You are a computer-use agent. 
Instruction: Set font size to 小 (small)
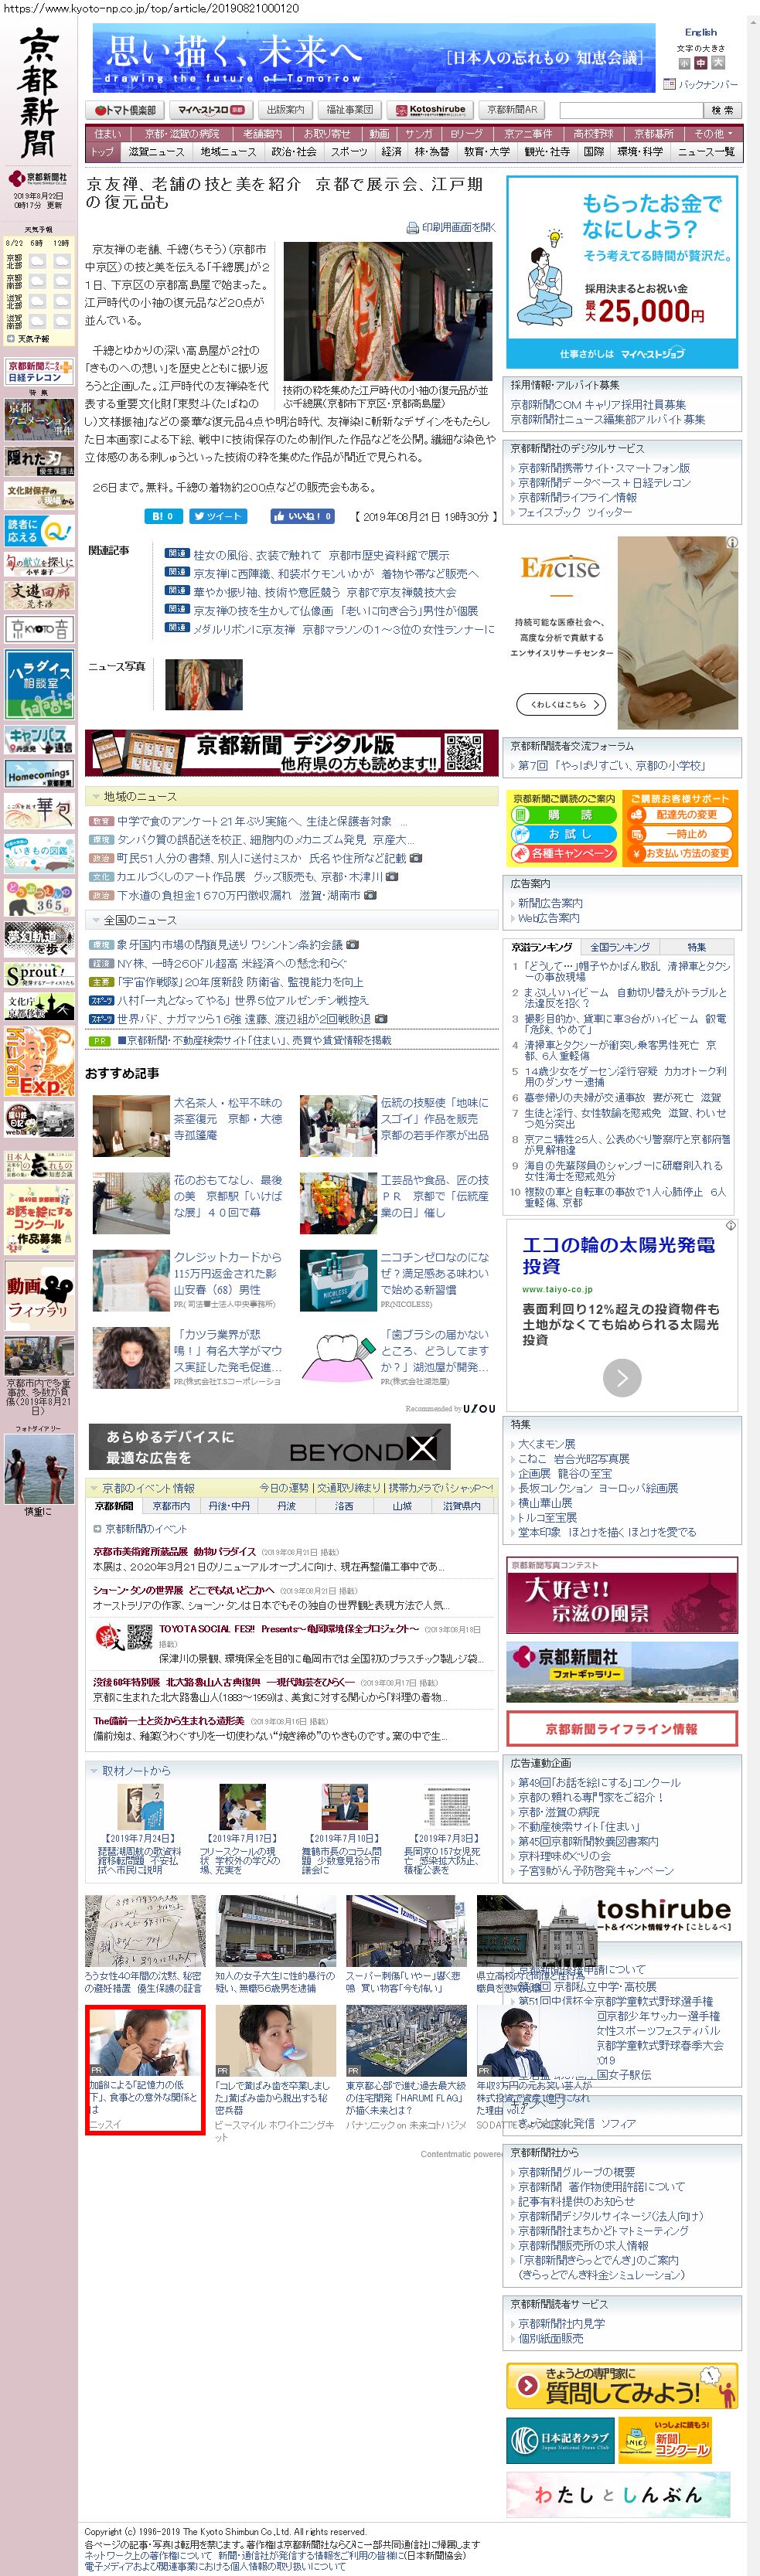tap(685, 63)
